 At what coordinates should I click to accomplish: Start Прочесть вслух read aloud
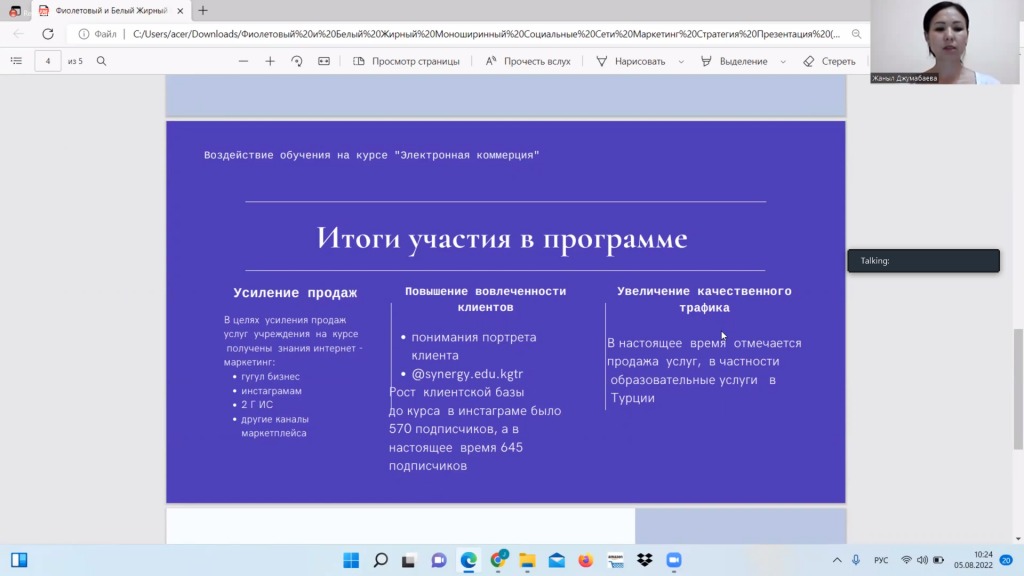[x=528, y=61]
